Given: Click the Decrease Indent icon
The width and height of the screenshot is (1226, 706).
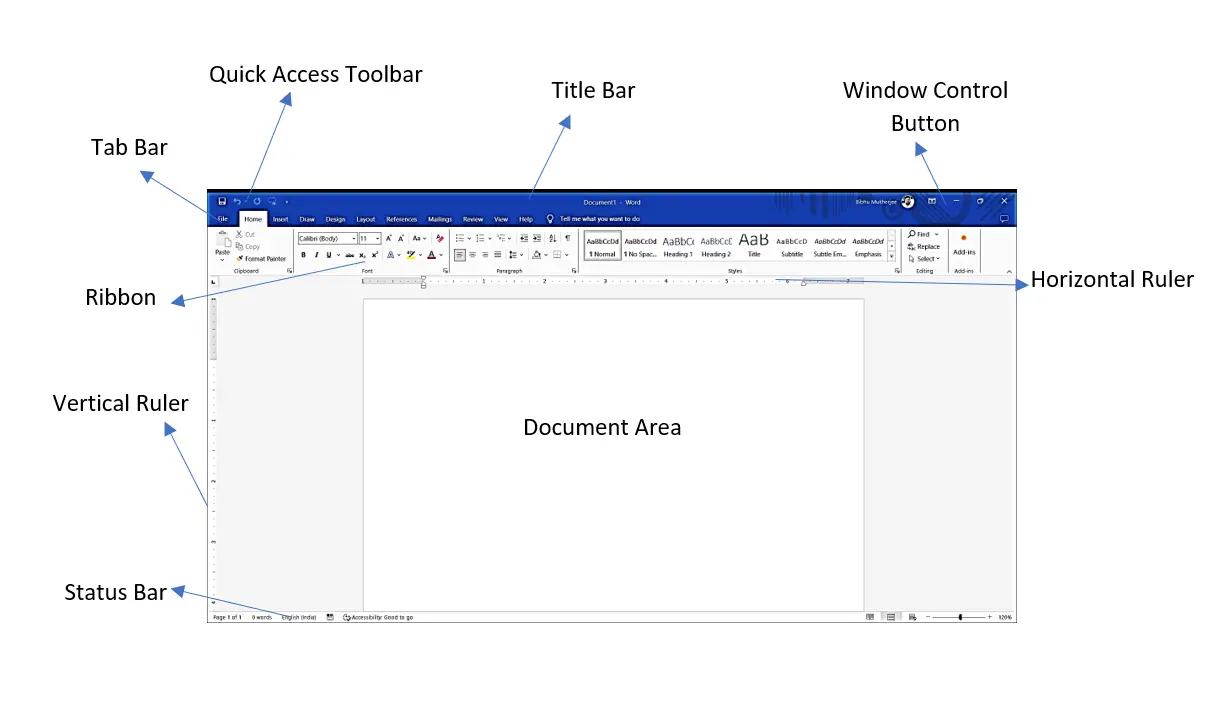Looking at the screenshot, I should [524, 239].
